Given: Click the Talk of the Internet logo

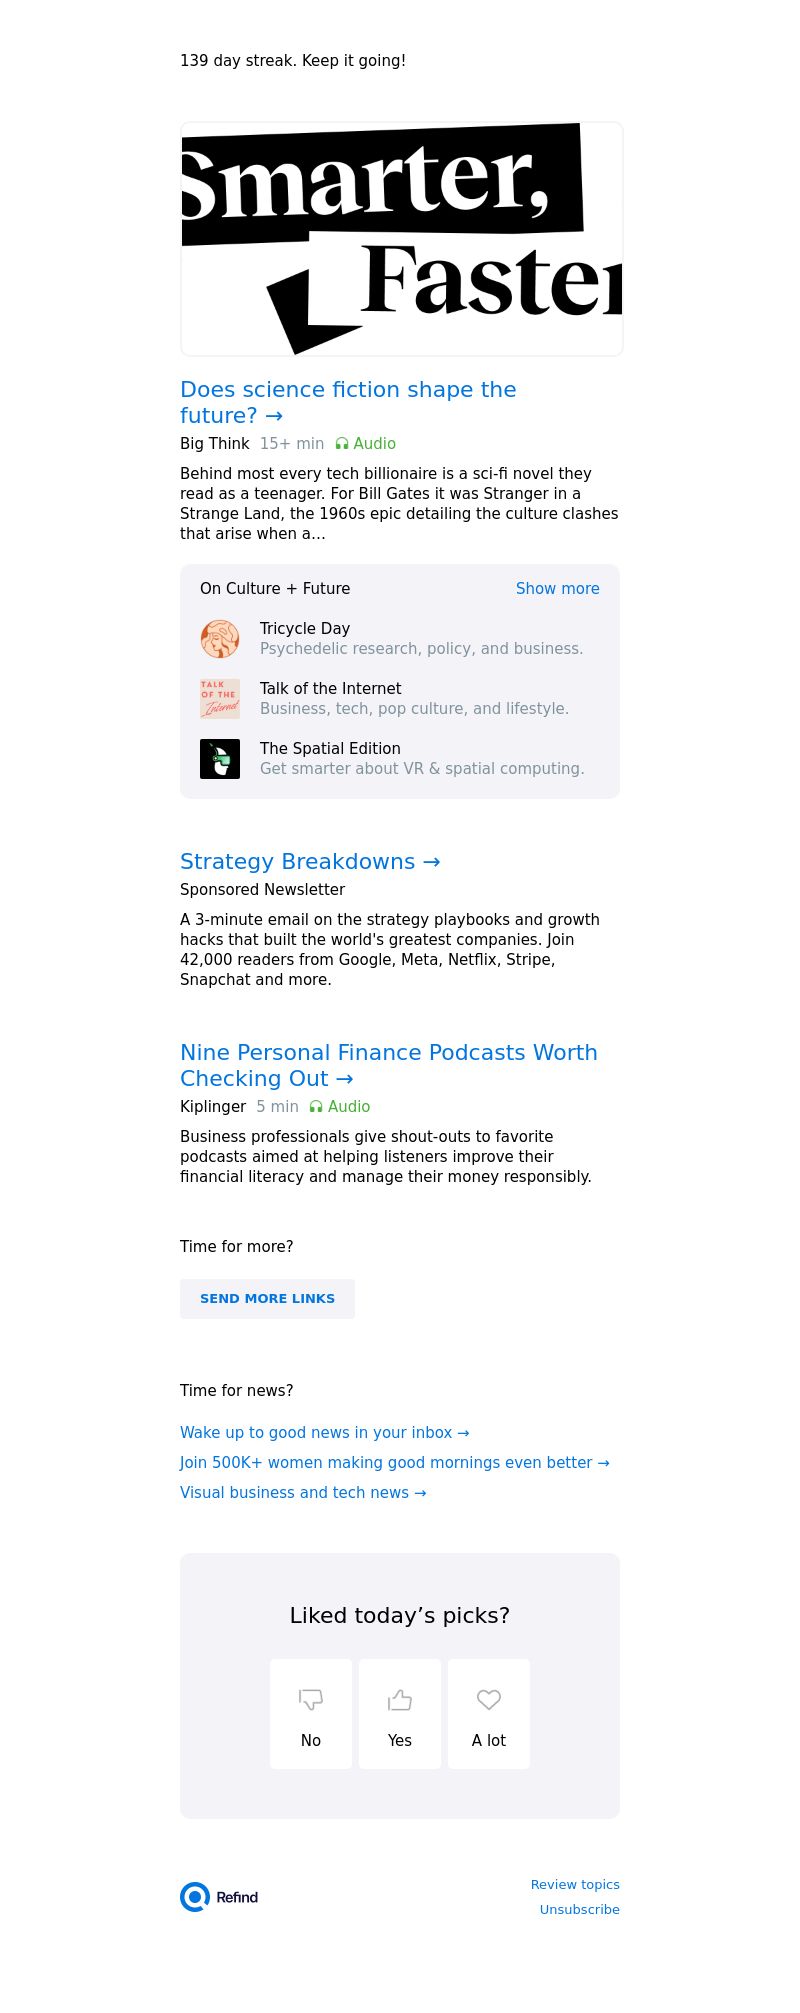Looking at the screenshot, I should (220, 699).
